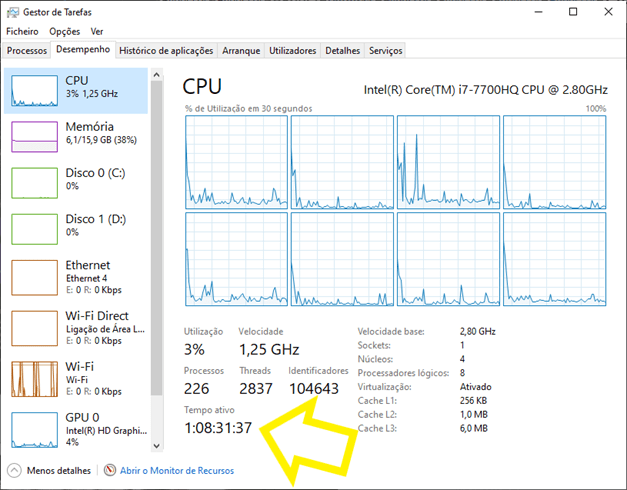
Task: Click the Resource Monitor icon
Action: tap(110, 470)
